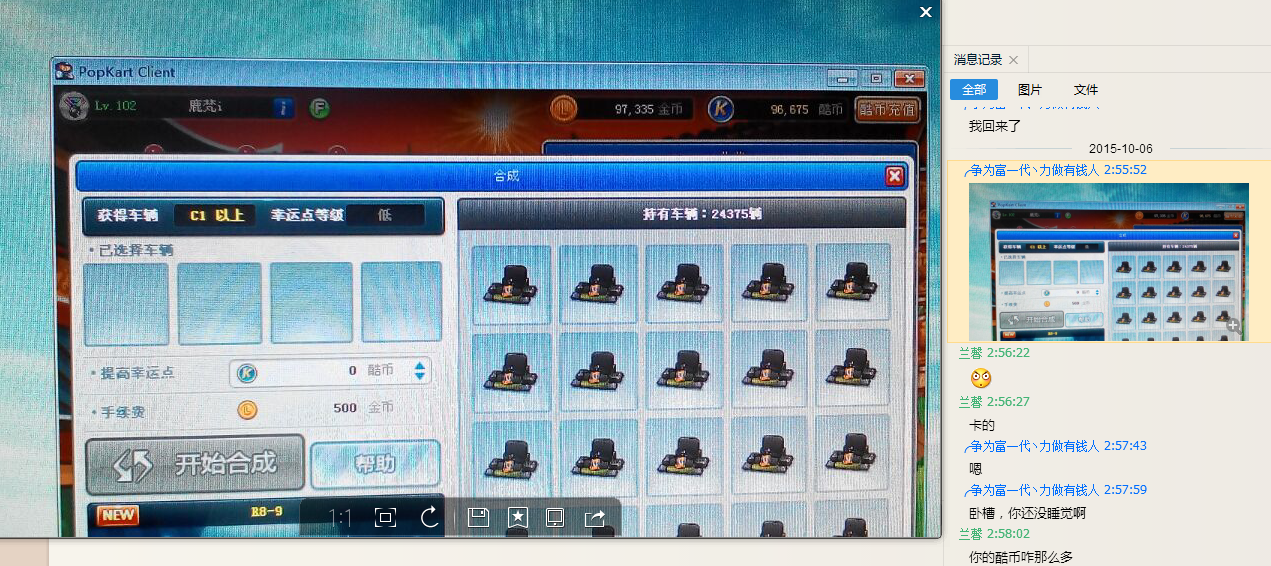
Task: Add image to favorites with star icon
Action: [518, 517]
